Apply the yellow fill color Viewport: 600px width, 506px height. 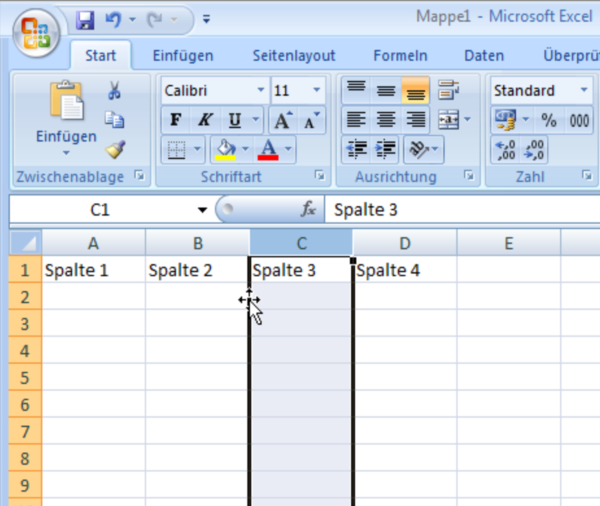click(226, 150)
